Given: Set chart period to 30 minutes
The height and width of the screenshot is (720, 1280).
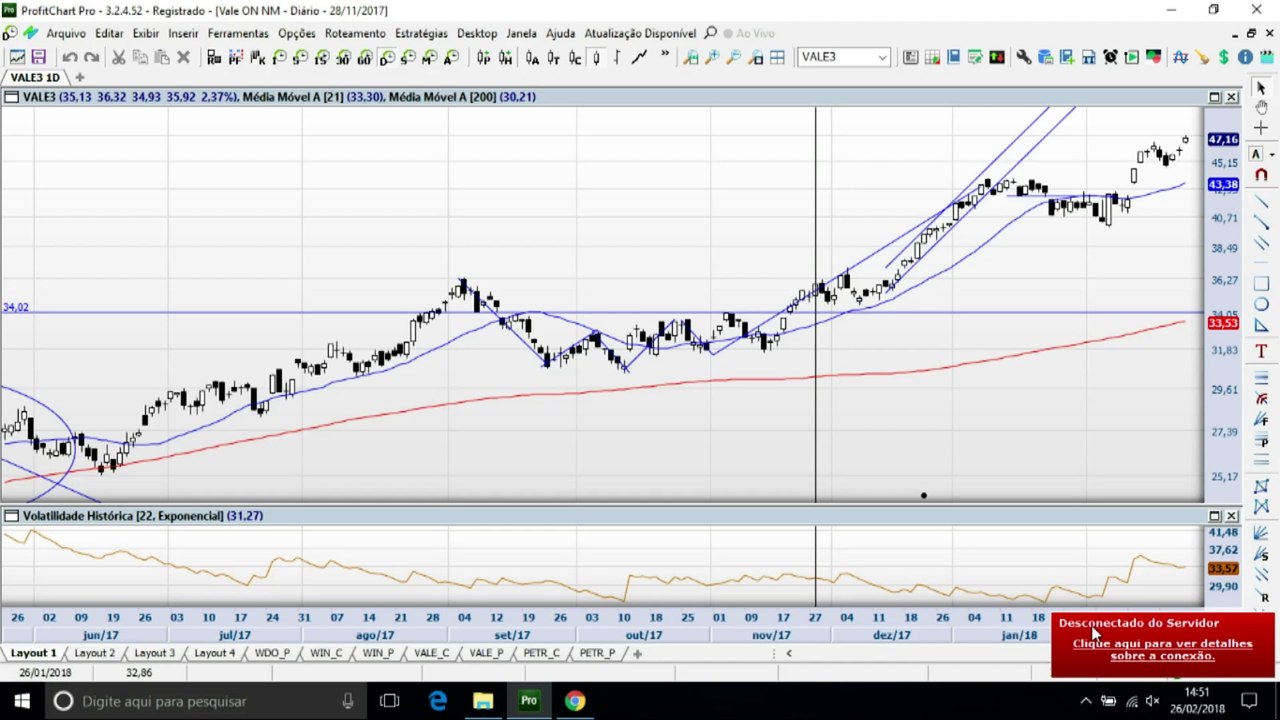Looking at the screenshot, I should [x=343, y=57].
